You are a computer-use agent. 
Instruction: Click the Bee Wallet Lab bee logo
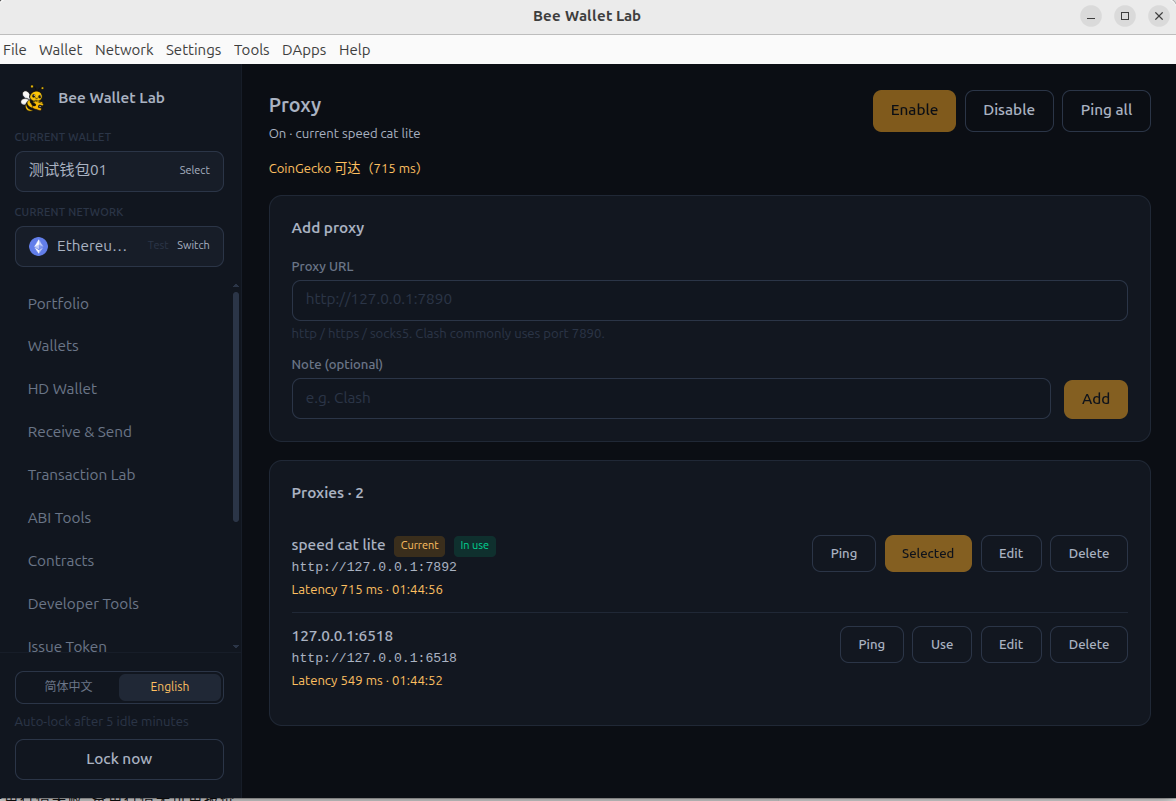click(x=32, y=98)
